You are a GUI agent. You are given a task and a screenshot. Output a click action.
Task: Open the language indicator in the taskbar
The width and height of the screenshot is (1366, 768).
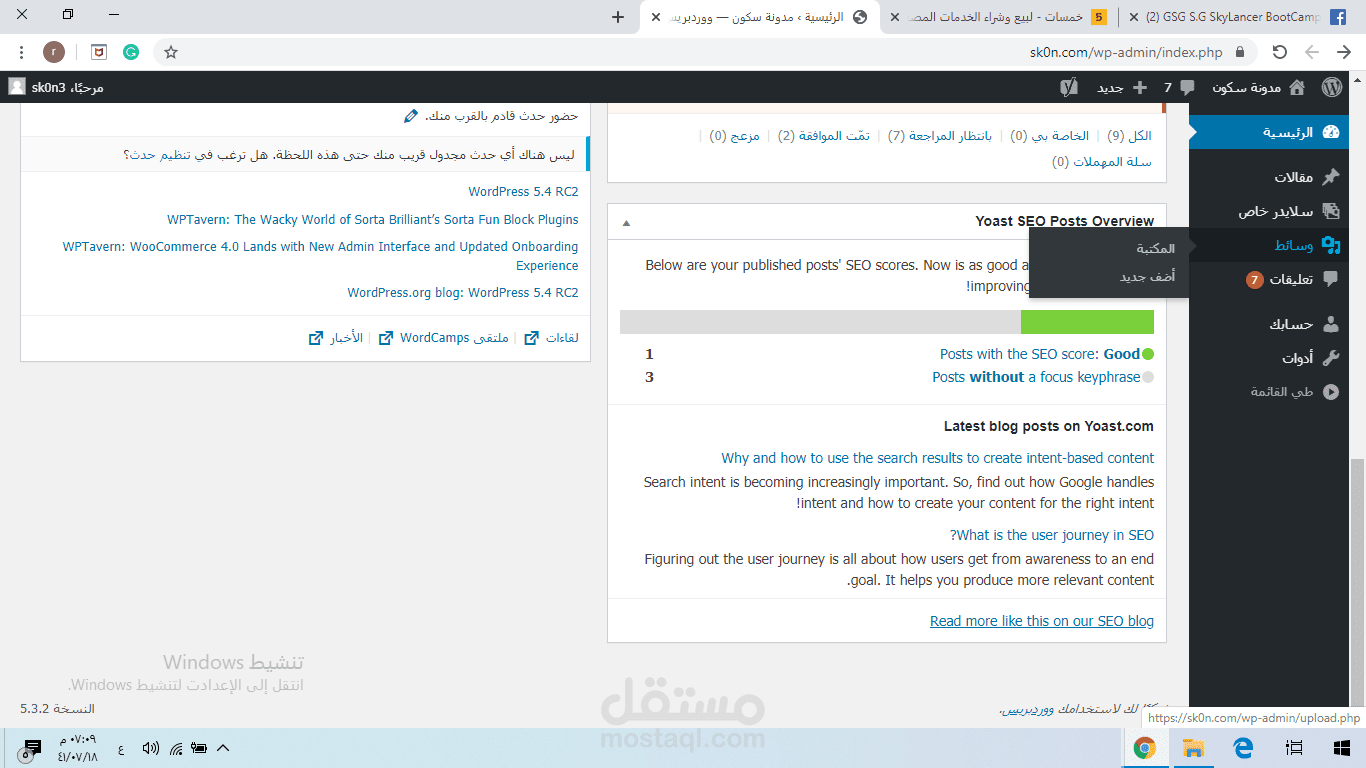pyautogui.click(x=119, y=747)
